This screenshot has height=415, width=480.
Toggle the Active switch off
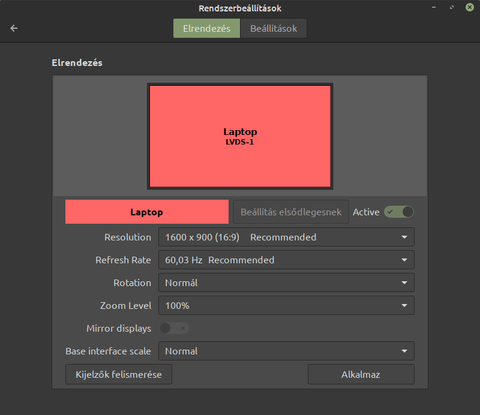(399, 212)
